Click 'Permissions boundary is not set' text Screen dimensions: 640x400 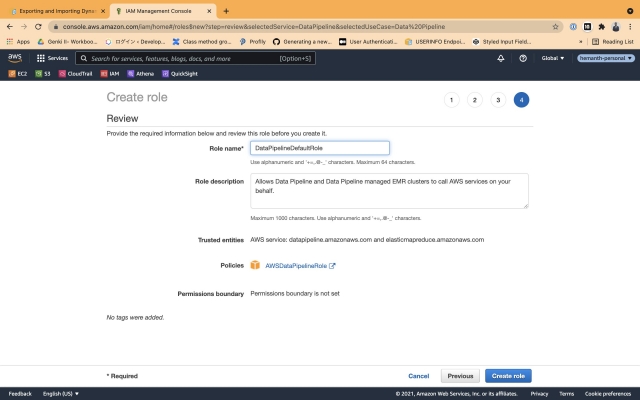click(x=295, y=293)
